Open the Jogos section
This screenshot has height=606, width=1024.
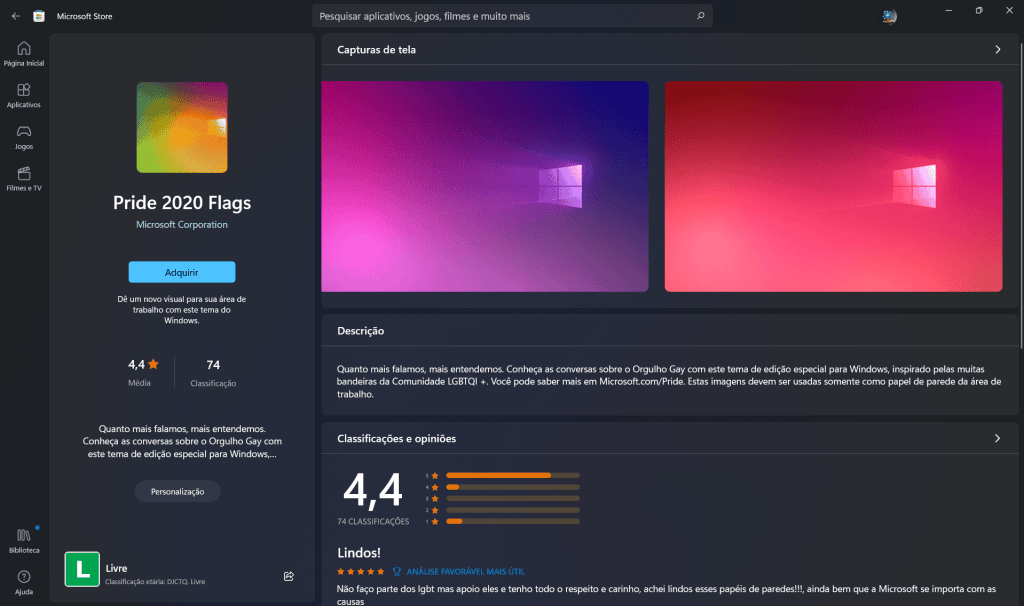24,137
